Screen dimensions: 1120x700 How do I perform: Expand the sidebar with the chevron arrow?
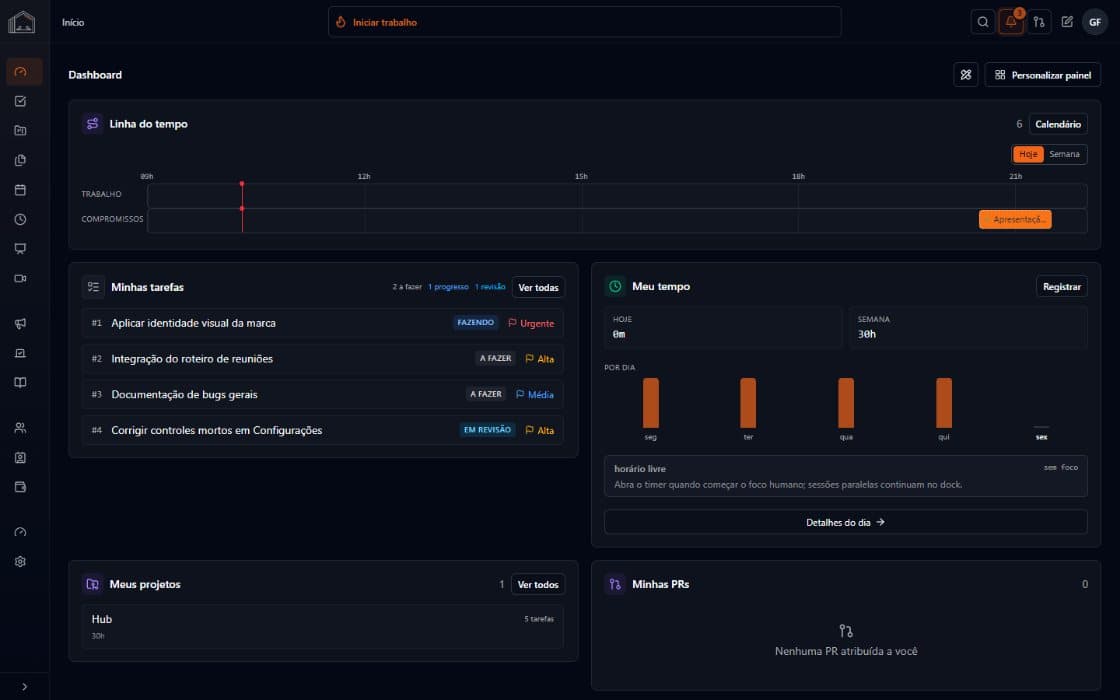coord(24,687)
